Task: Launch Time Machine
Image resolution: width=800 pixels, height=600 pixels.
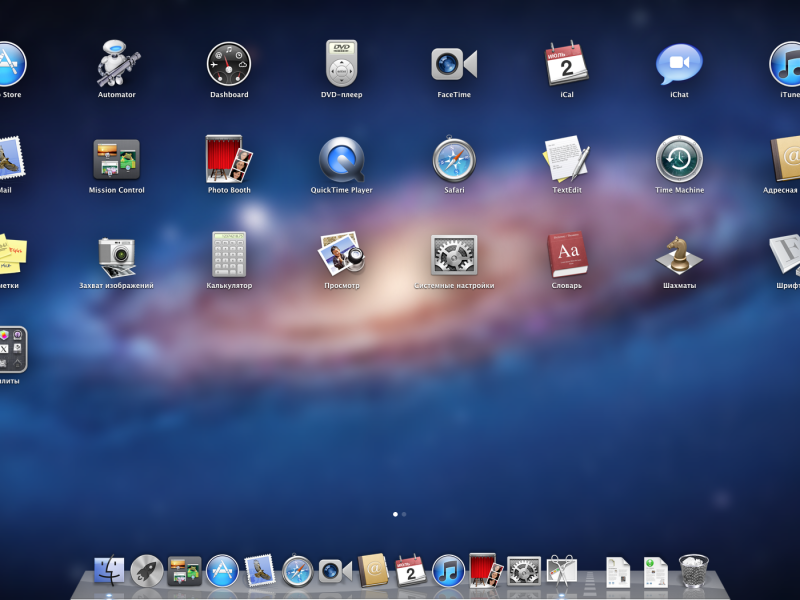Action: pyautogui.click(x=679, y=159)
